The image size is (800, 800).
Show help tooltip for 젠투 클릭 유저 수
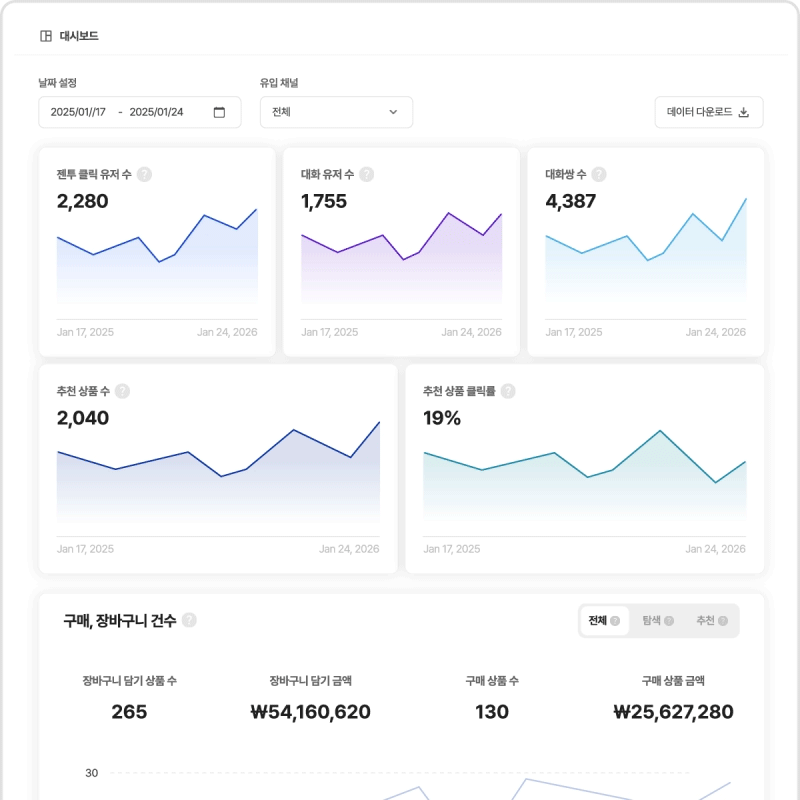(144, 174)
